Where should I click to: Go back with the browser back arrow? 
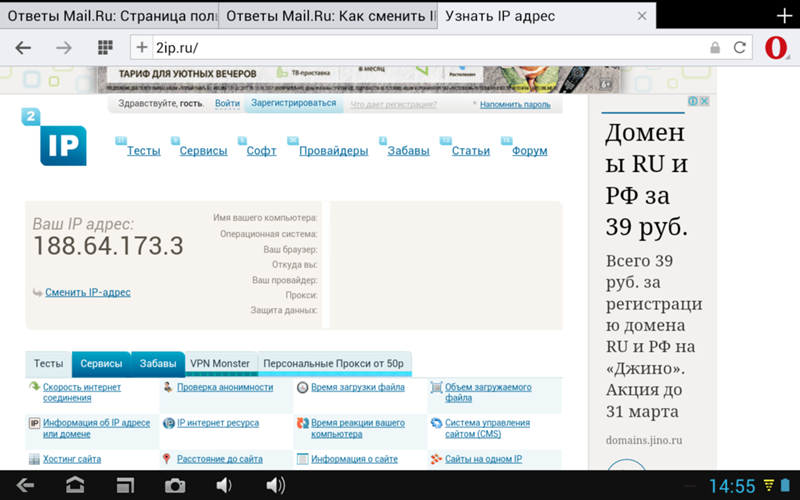(23, 48)
